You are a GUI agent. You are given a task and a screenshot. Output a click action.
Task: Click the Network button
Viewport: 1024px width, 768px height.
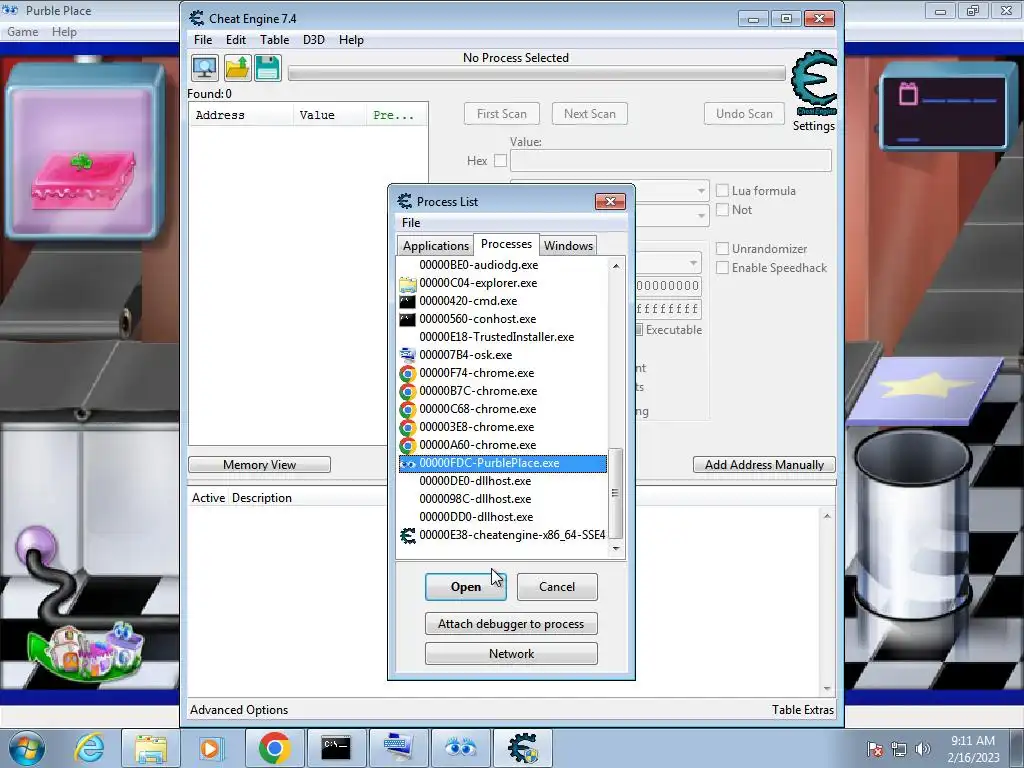click(x=511, y=654)
